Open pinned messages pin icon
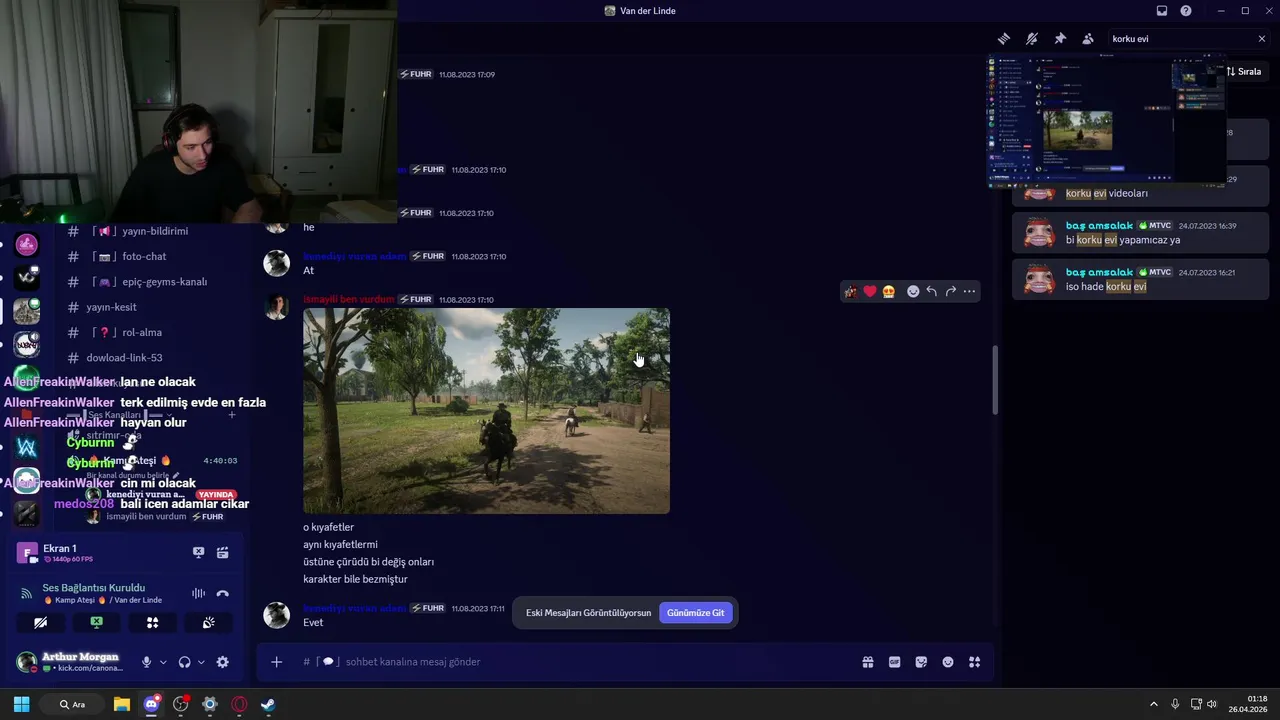1280x720 pixels. point(1060,39)
